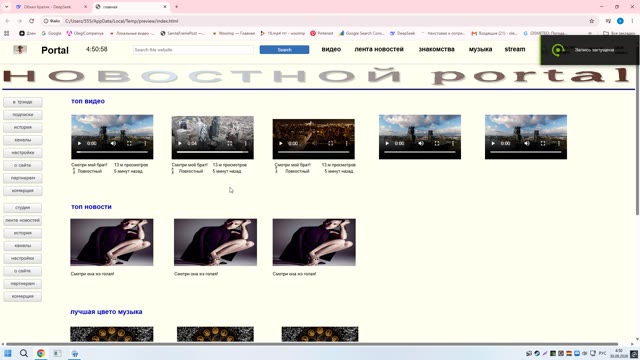Reload the current page

[31, 21]
